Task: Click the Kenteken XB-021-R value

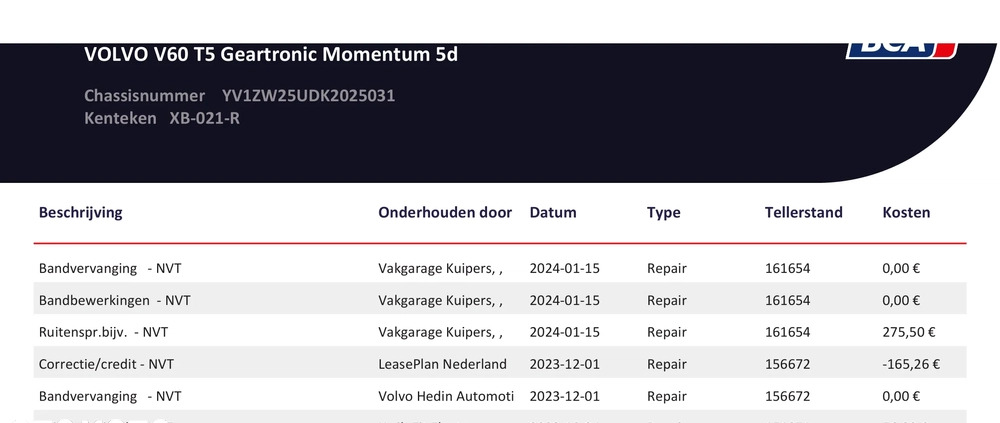Action: [204, 118]
